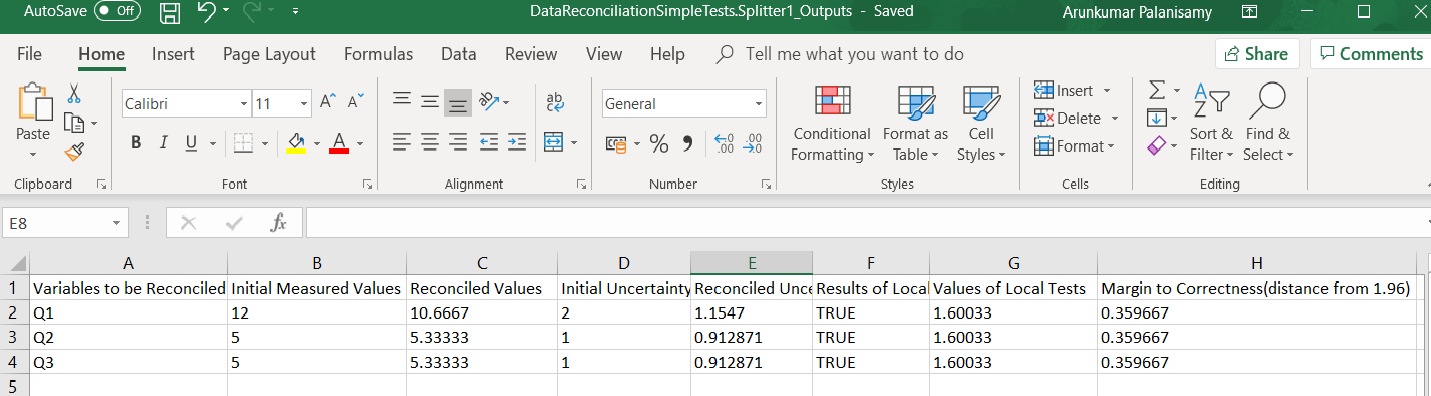
Task: Click the Cut scissors icon
Action: tap(73, 94)
